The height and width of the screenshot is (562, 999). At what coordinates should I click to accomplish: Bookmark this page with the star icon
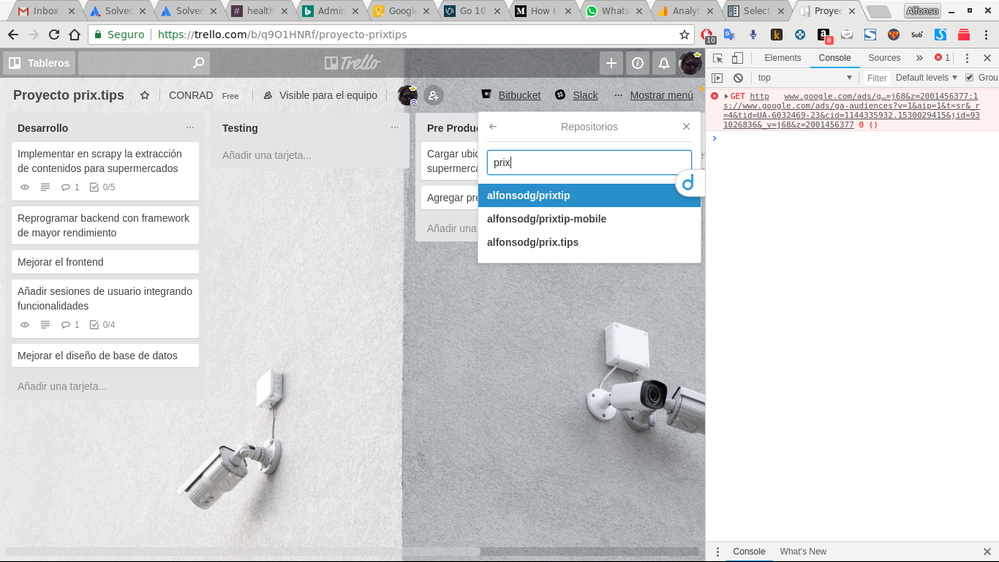(684, 35)
